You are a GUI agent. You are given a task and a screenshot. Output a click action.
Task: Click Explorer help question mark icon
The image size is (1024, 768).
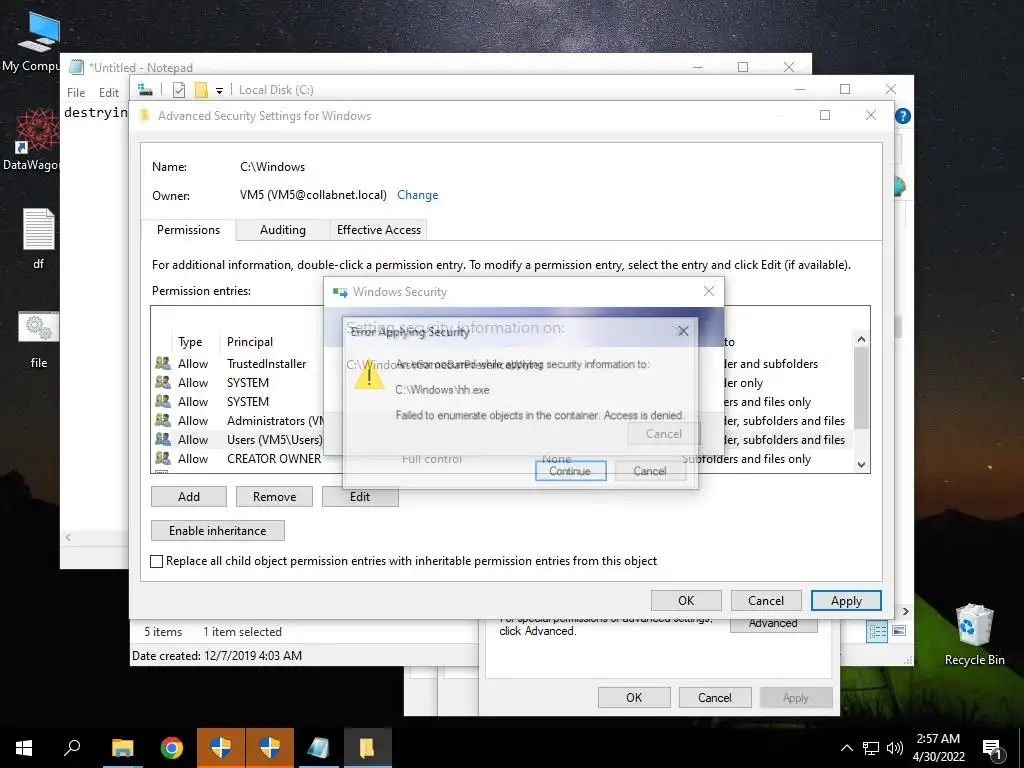(x=903, y=116)
